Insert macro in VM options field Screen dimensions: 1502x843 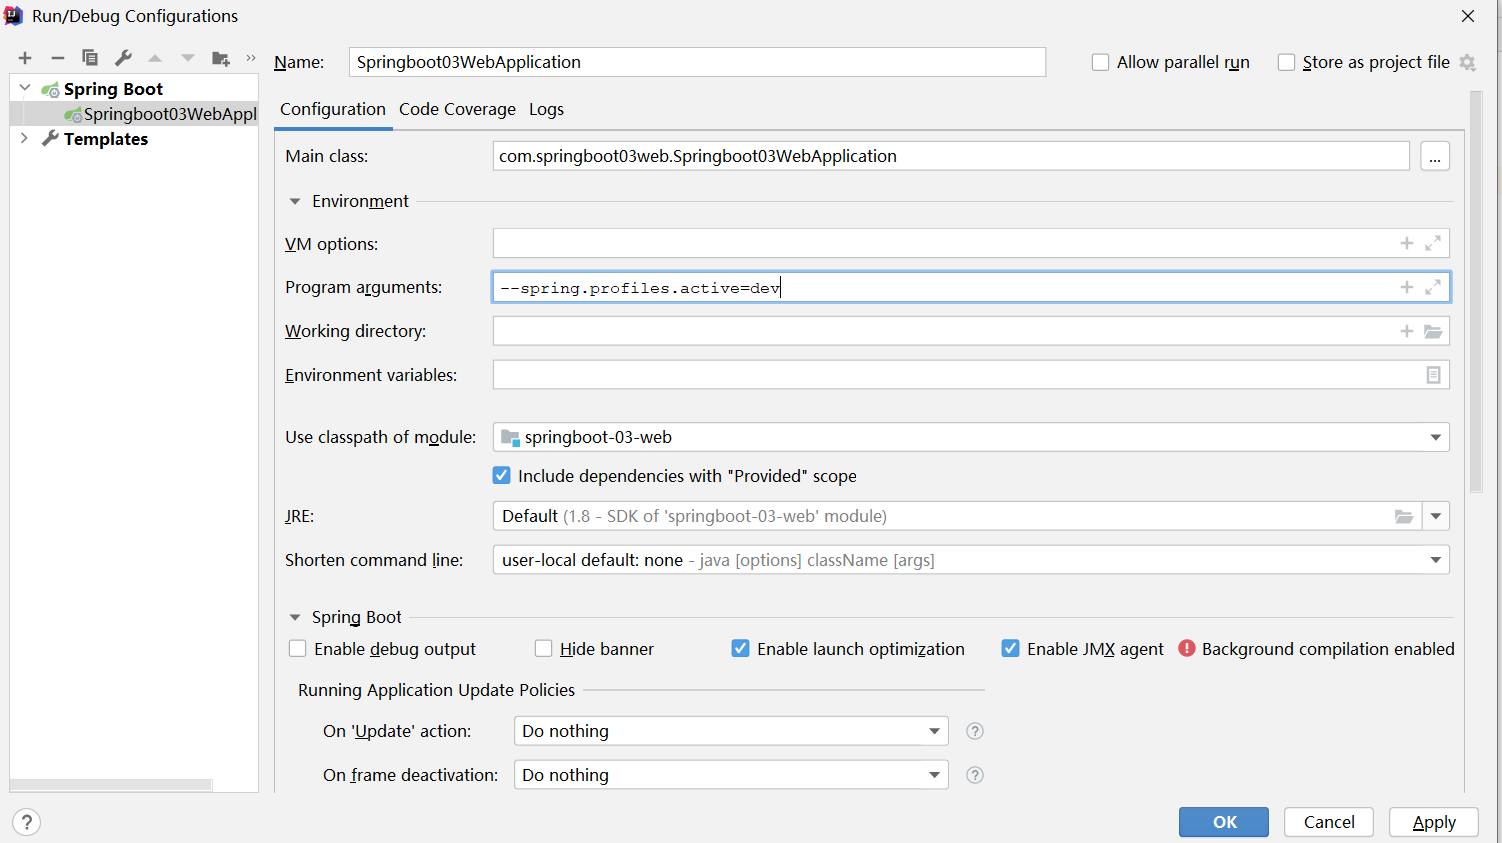[x=1407, y=243]
